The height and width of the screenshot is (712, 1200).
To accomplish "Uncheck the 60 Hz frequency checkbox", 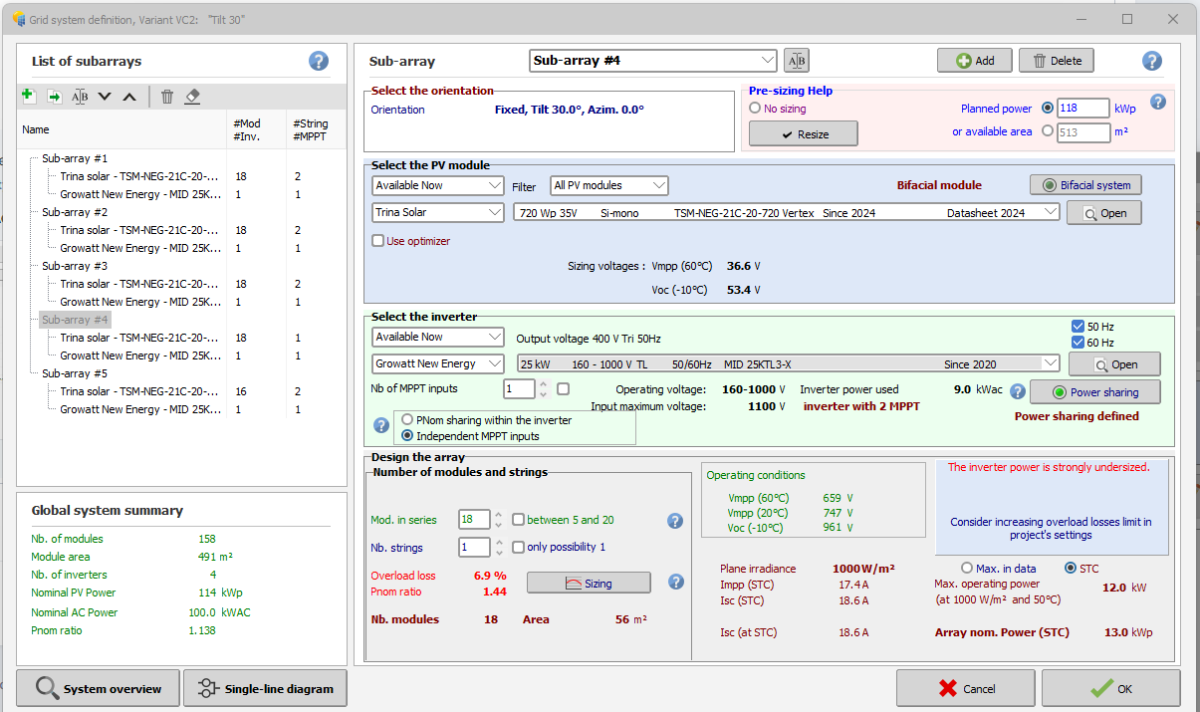I will pyautogui.click(x=1077, y=343).
